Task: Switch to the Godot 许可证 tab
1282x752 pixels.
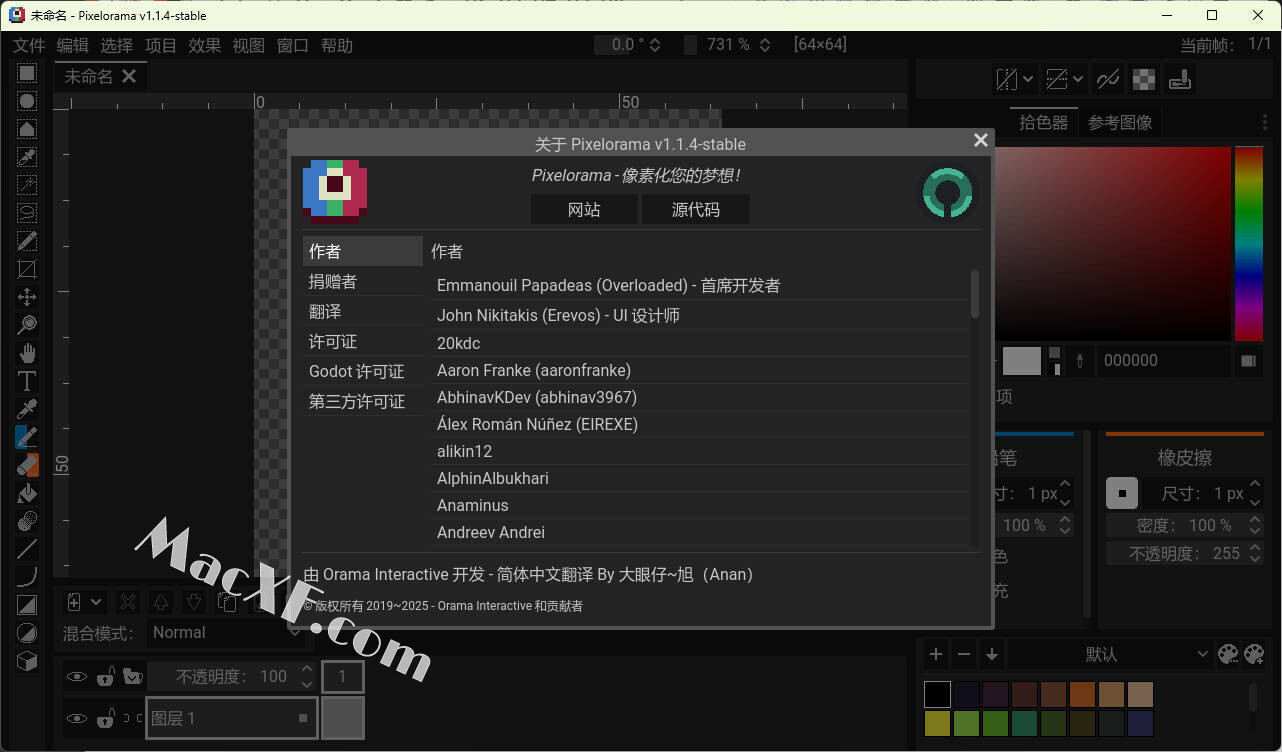Action: pyautogui.click(x=363, y=372)
